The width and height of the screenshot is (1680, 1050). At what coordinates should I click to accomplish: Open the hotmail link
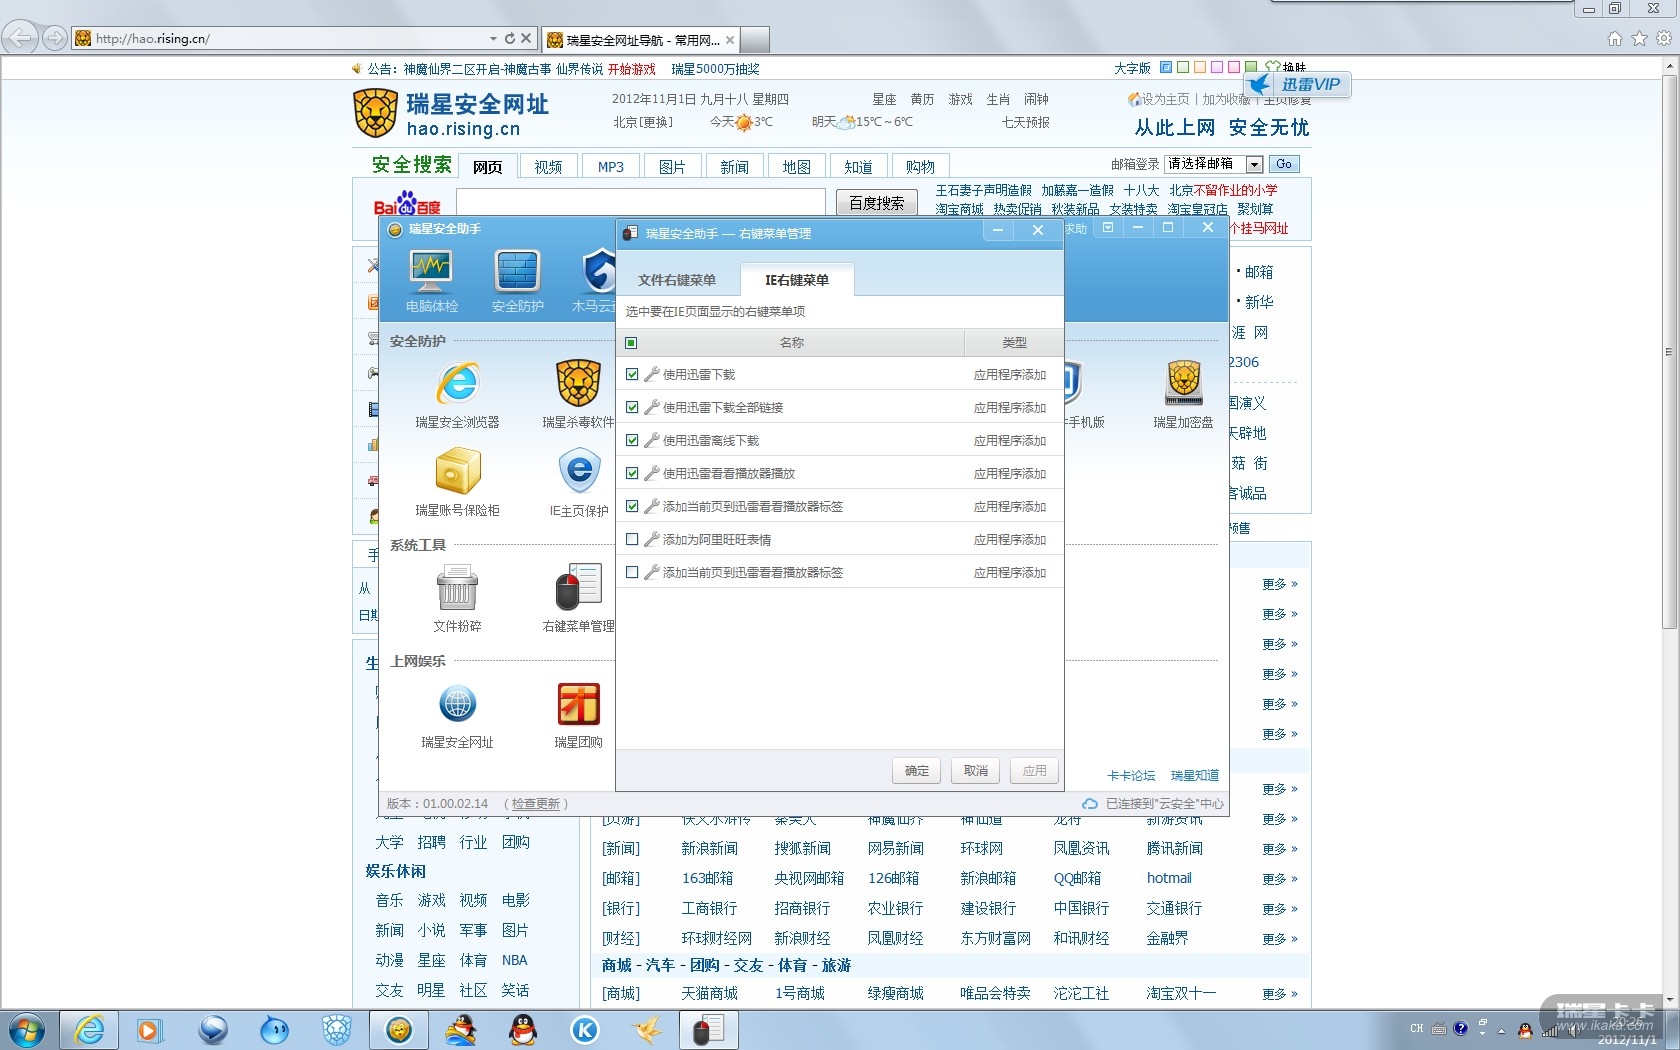(1169, 879)
